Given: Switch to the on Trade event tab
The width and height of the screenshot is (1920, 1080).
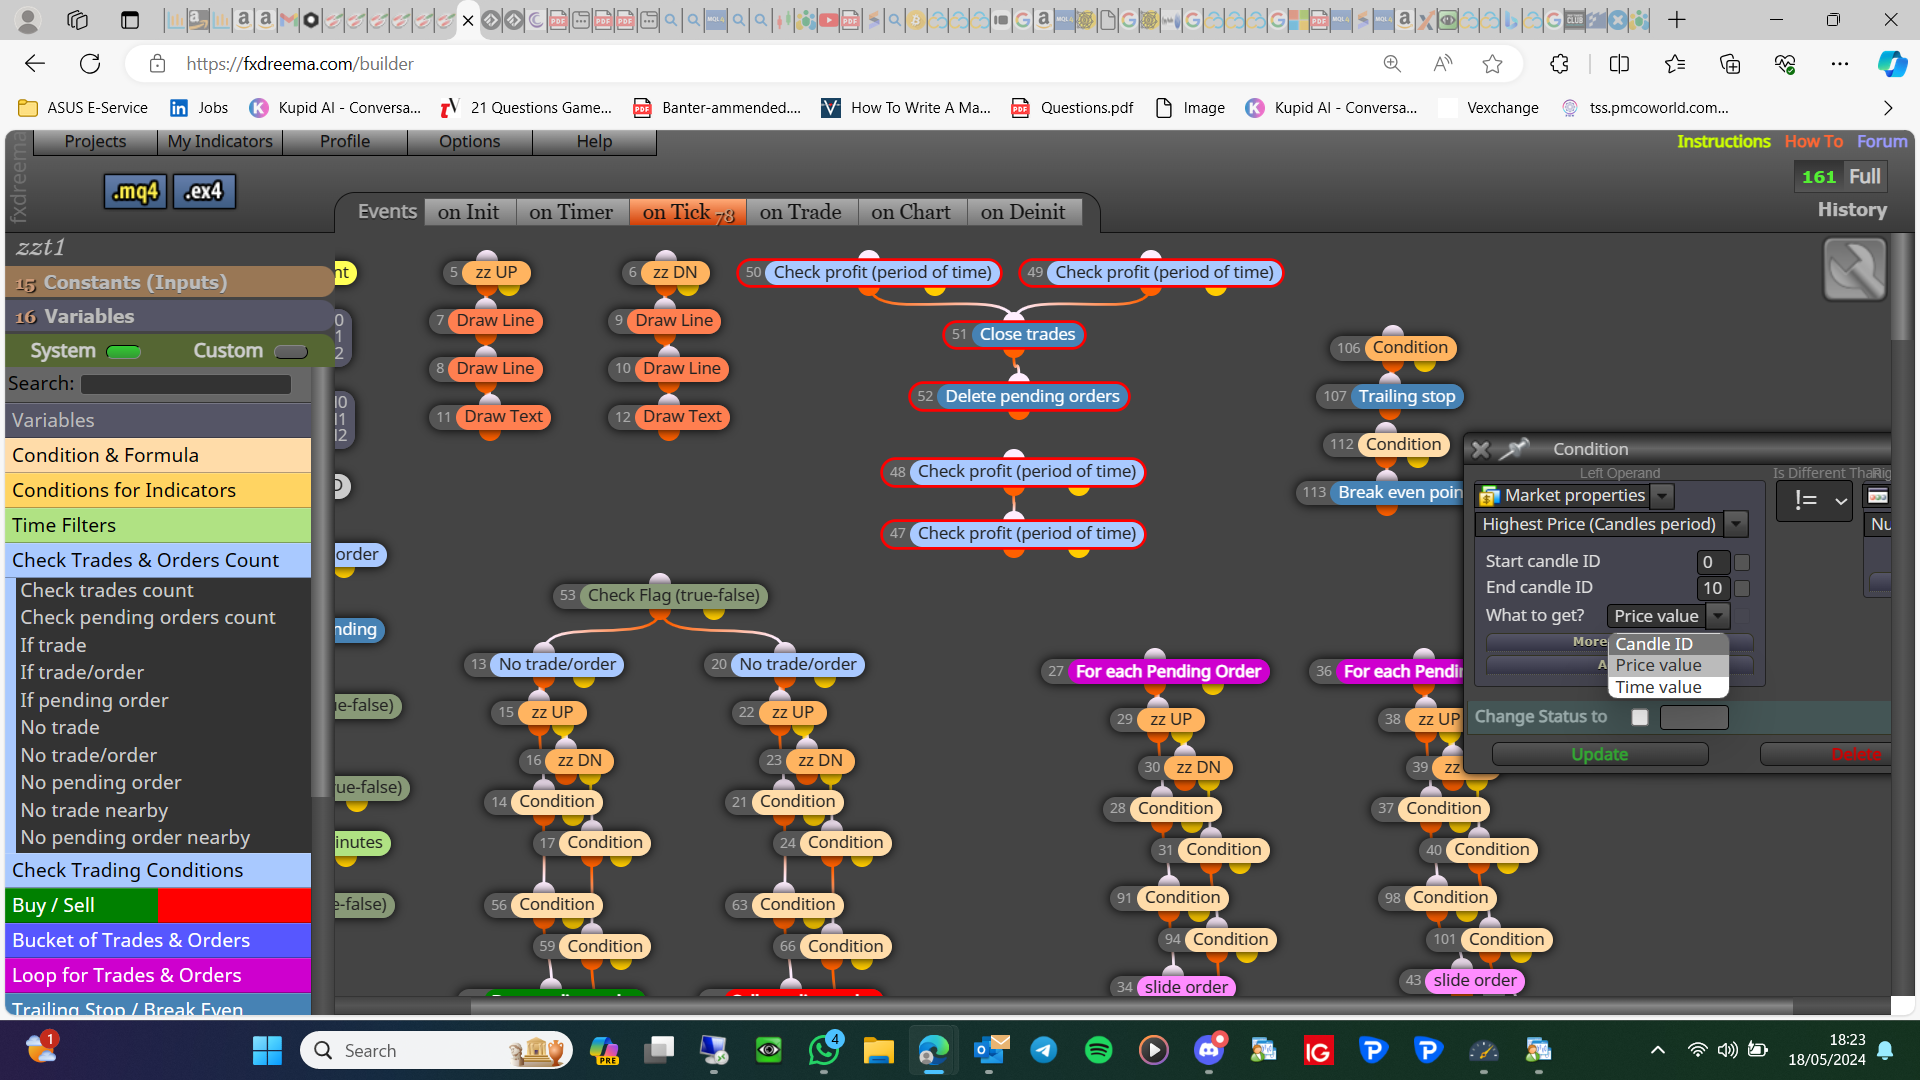Looking at the screenshot, I should [800, 212].
